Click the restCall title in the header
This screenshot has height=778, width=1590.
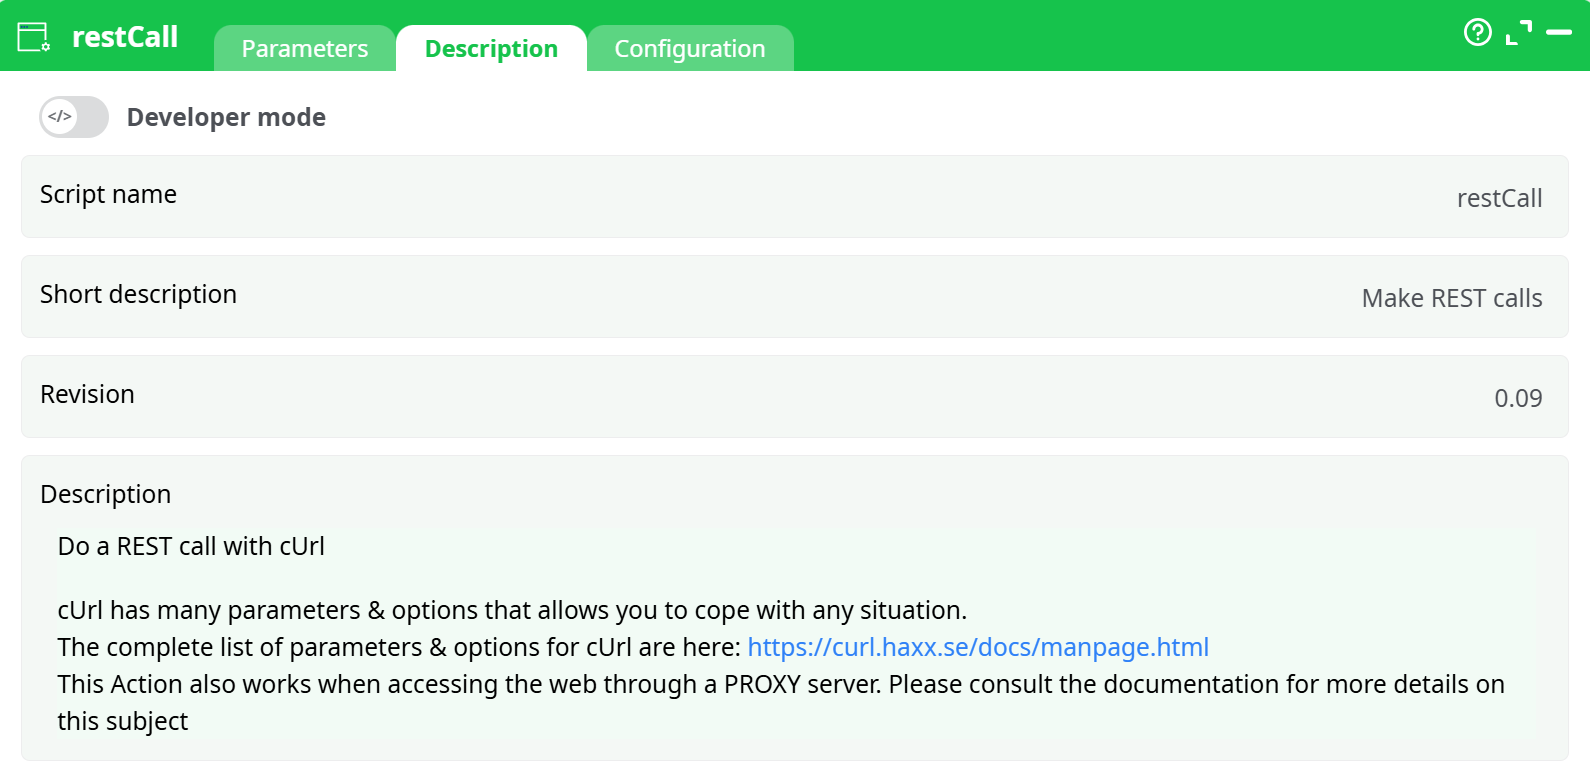tap(125, 37)
